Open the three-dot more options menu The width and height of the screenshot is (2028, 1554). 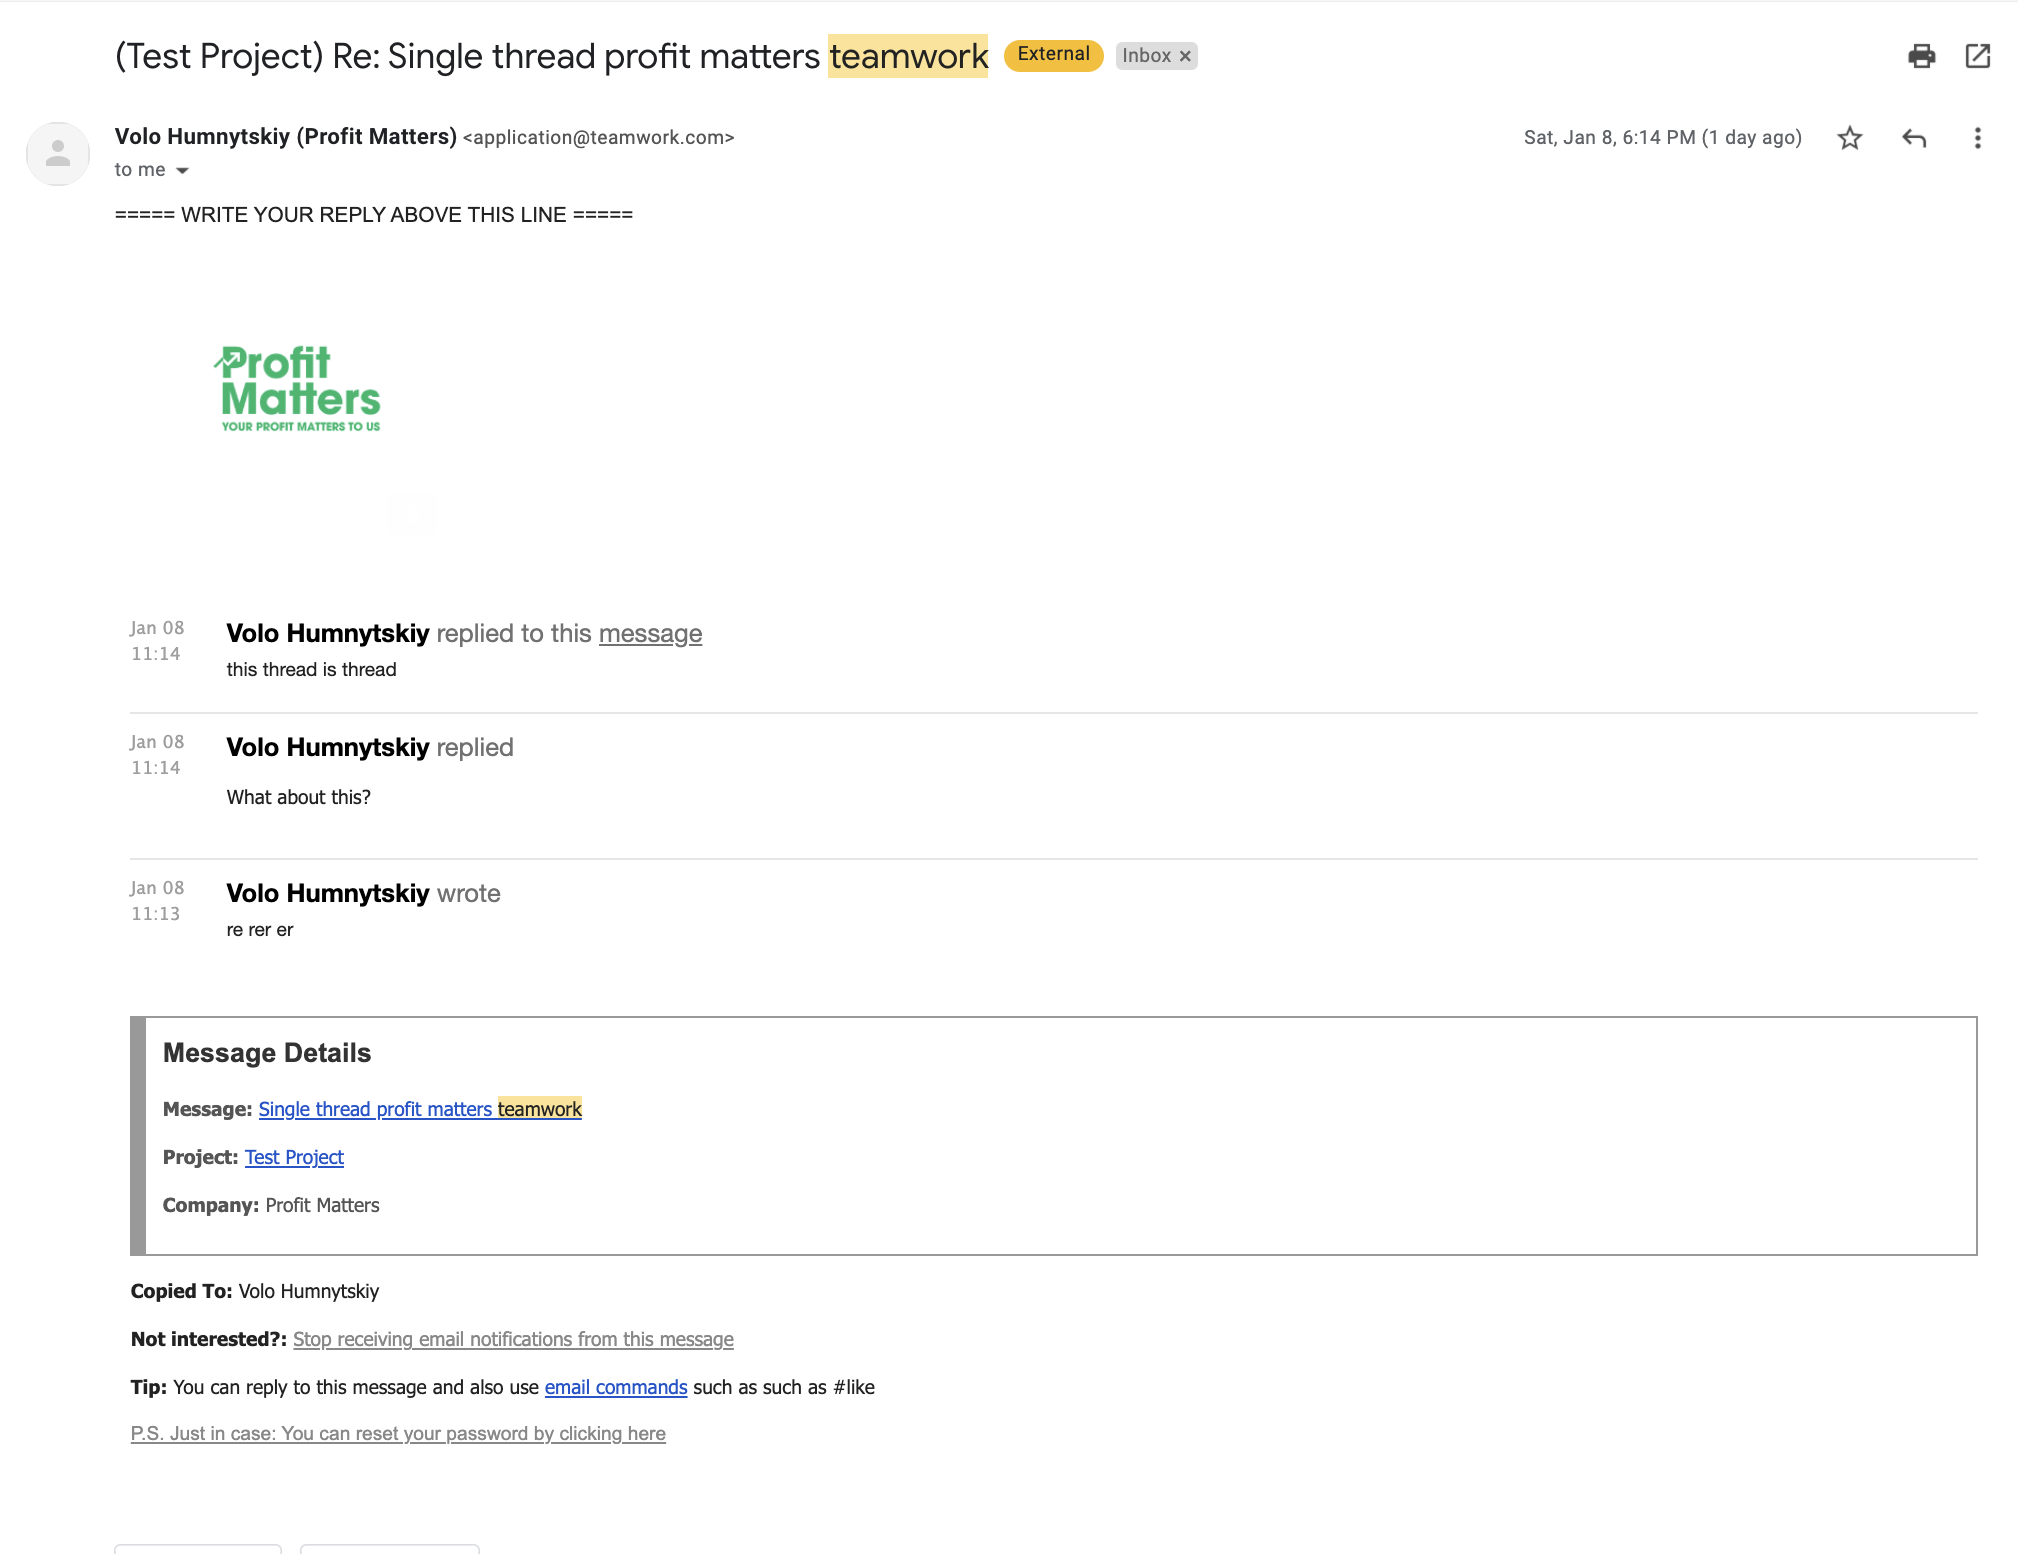tap(1976, 138)
